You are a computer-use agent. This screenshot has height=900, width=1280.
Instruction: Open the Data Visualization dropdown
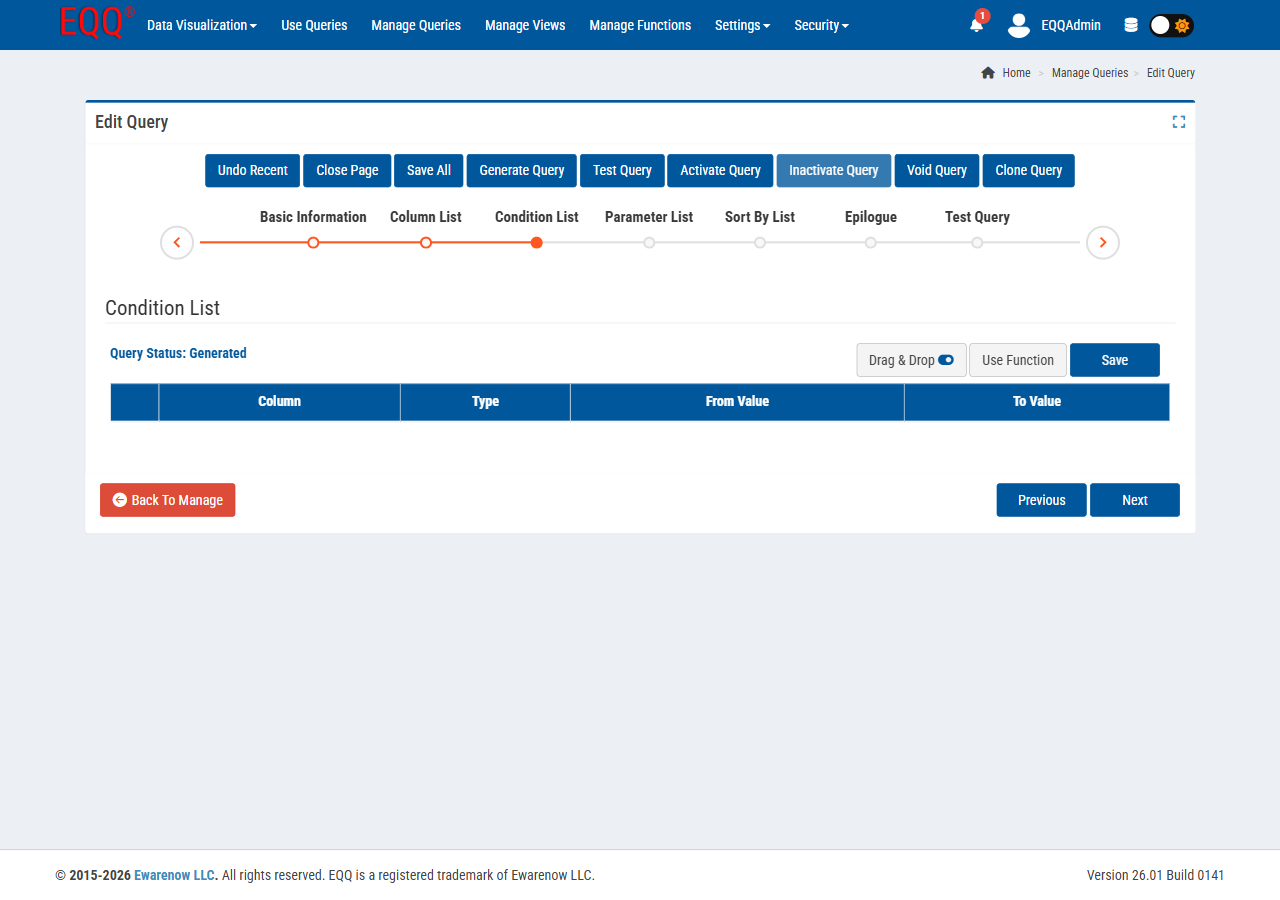click(201, 25)
